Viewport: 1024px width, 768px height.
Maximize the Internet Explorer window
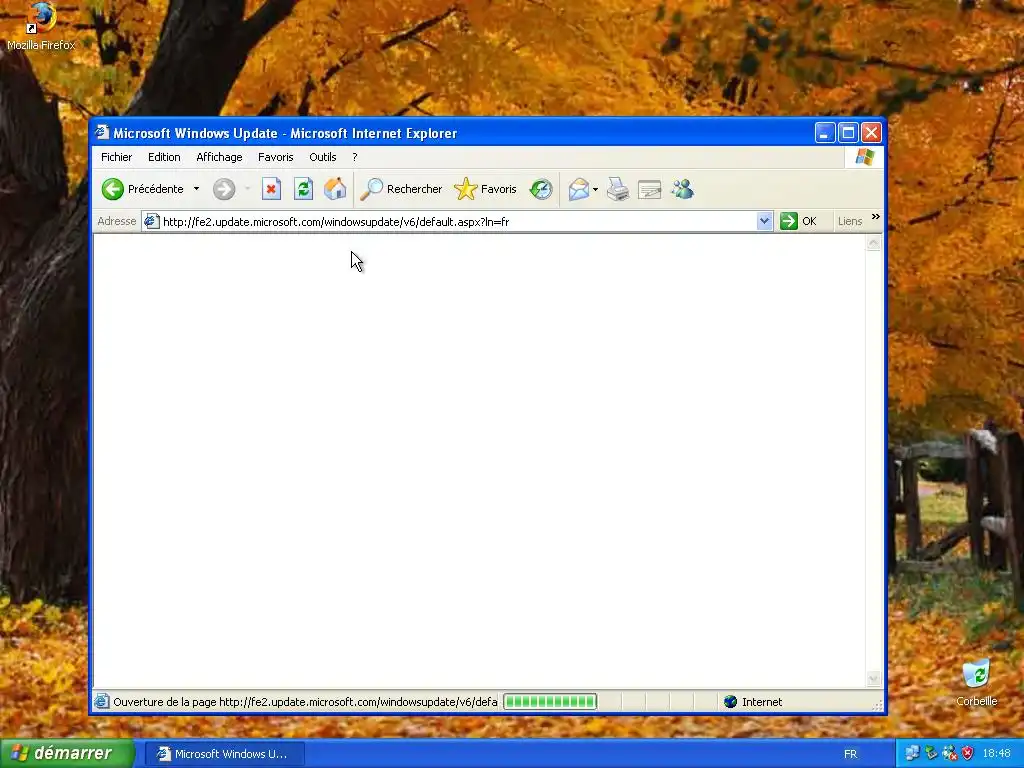coord(848,133)
